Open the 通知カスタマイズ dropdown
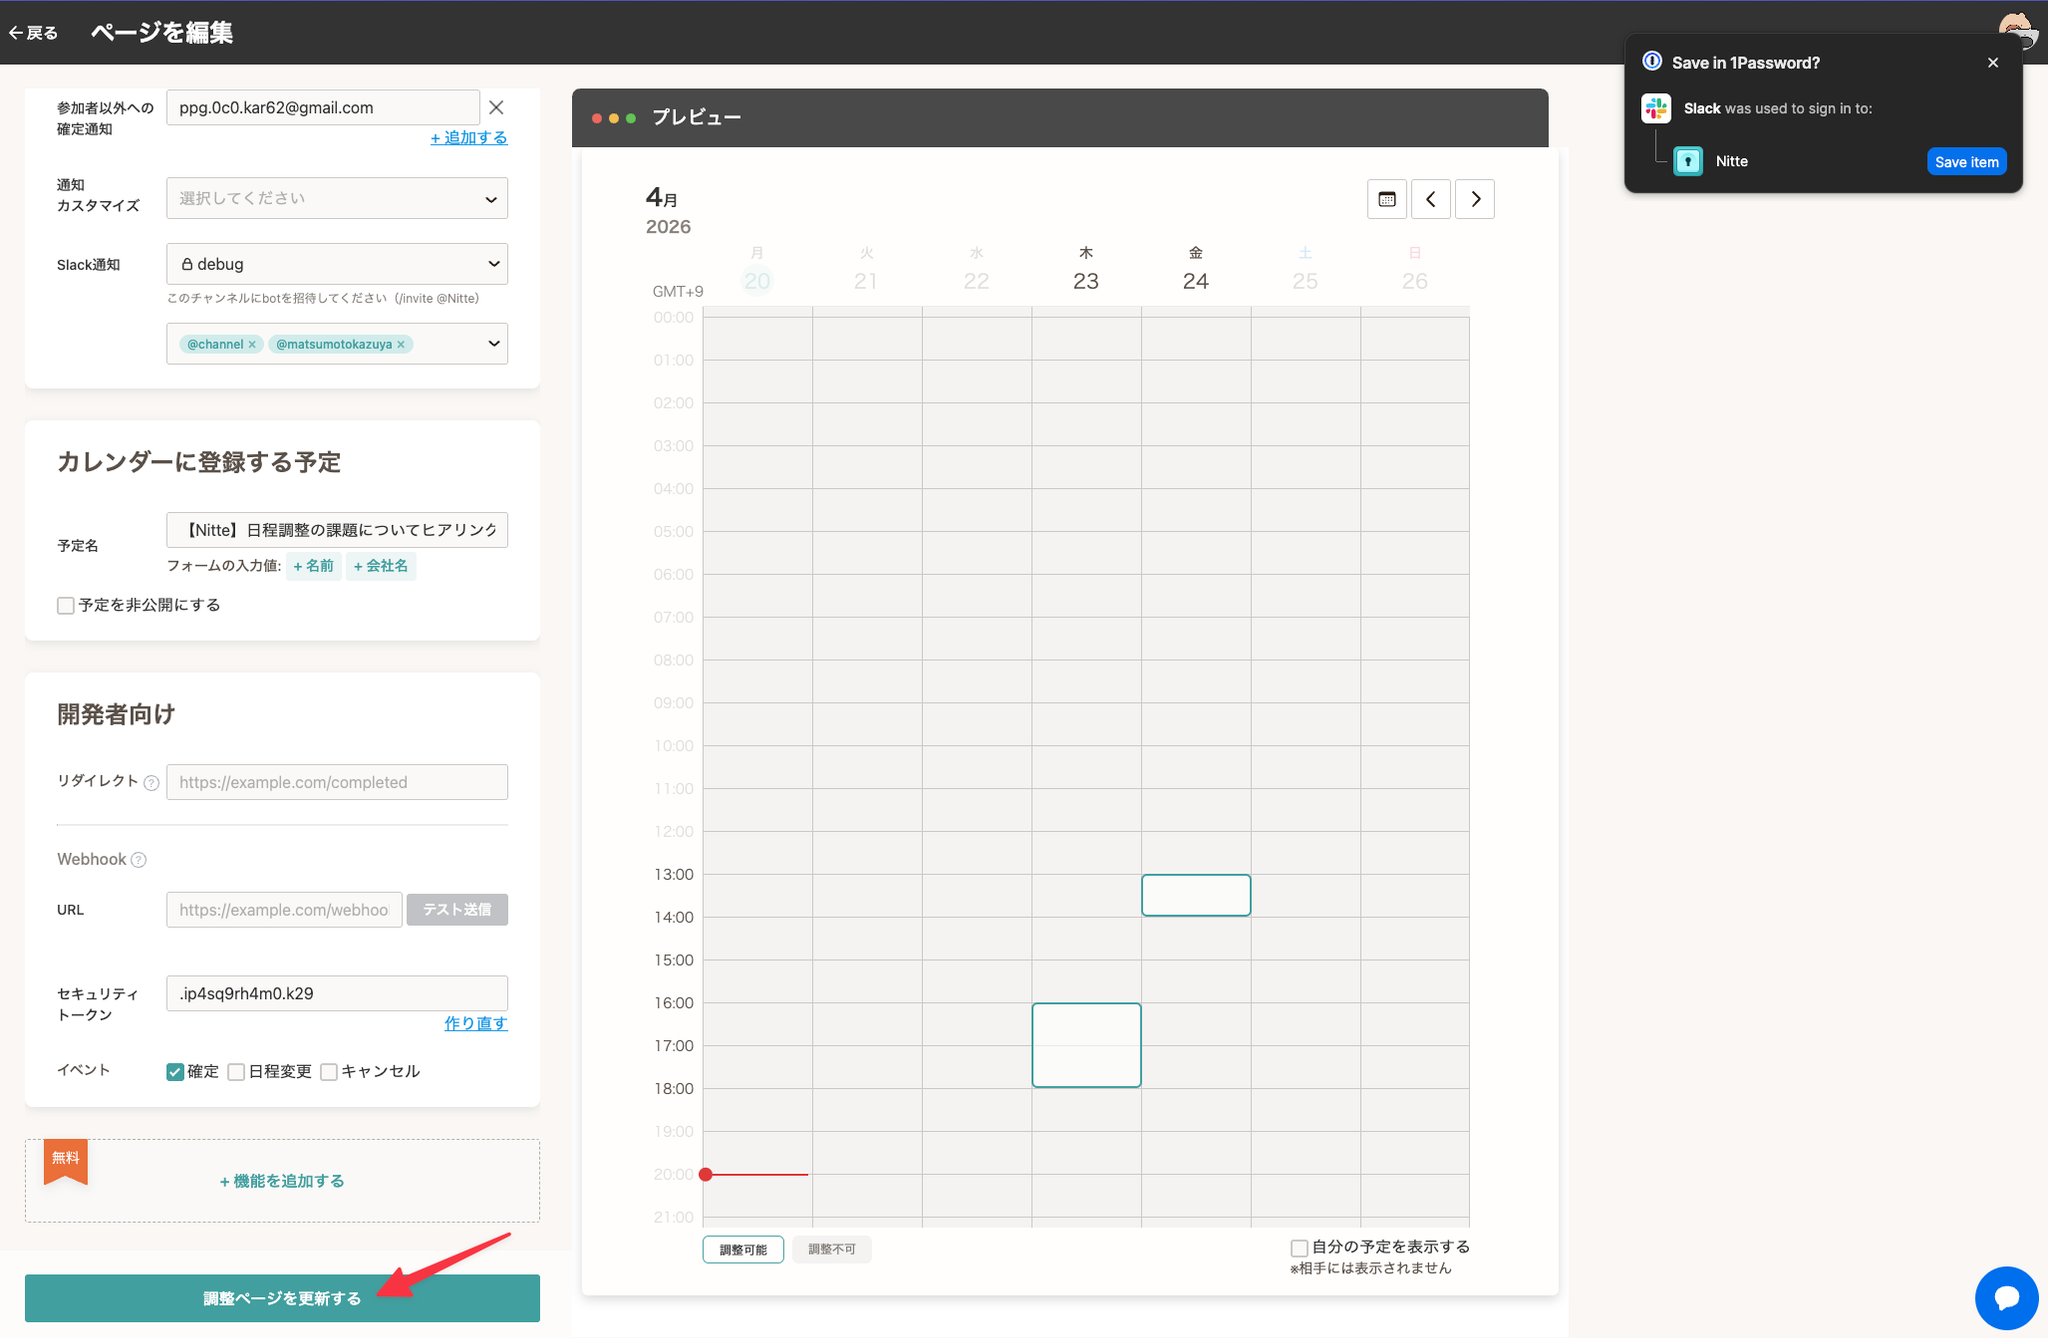Viewport: 2048px width, 1338px height. pyautogui.click(x=337, y=198)
